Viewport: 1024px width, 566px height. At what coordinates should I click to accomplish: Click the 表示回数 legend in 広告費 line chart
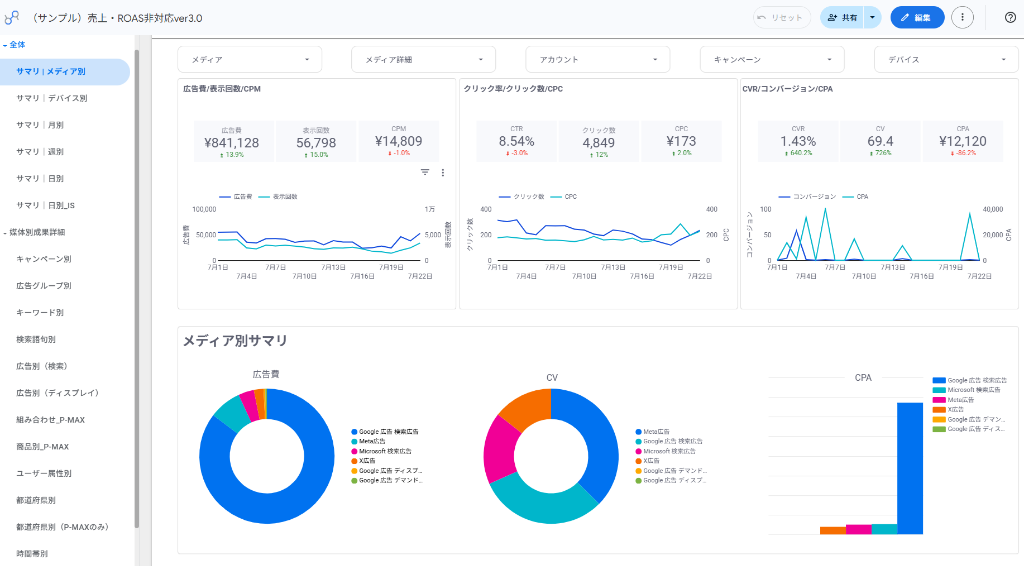click(278, 197)
